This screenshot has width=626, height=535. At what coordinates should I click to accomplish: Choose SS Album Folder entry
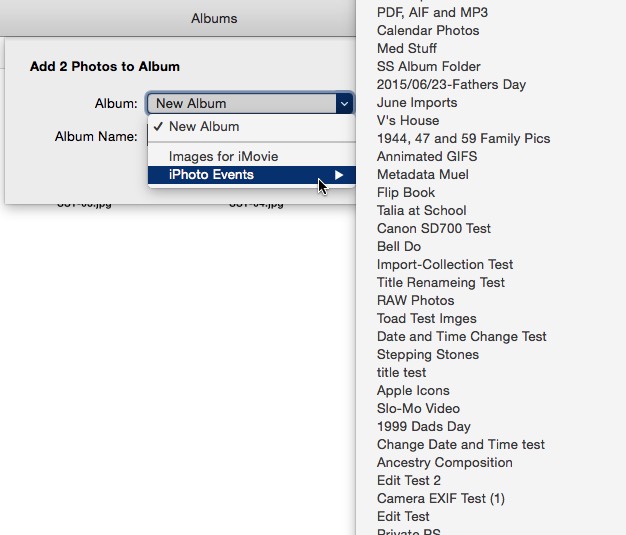(429, 66)
